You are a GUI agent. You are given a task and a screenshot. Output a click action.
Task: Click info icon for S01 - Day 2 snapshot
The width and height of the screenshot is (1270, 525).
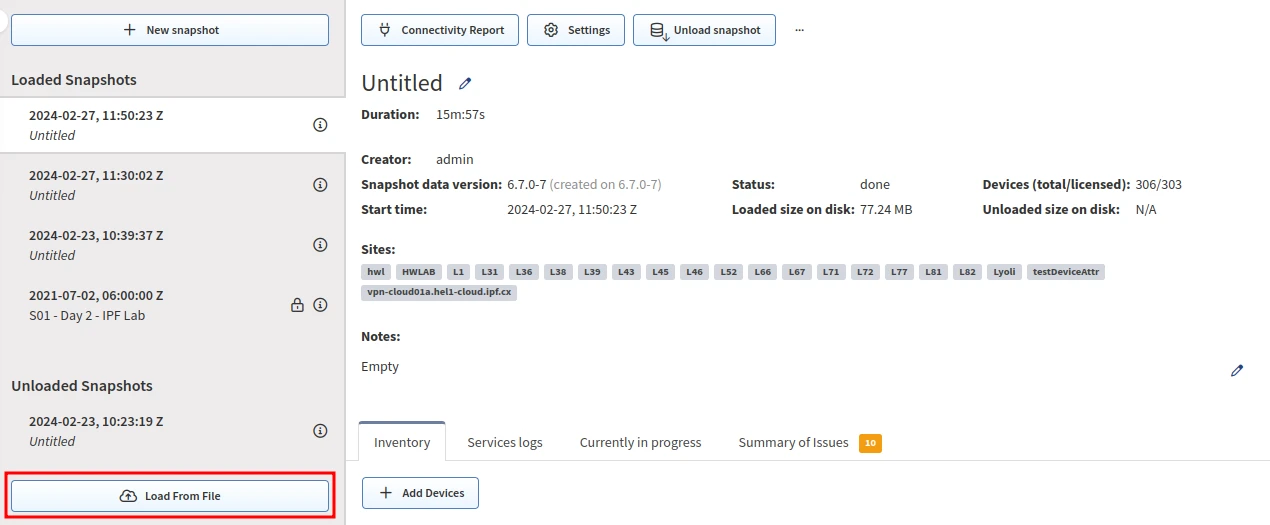click(320, 305)
